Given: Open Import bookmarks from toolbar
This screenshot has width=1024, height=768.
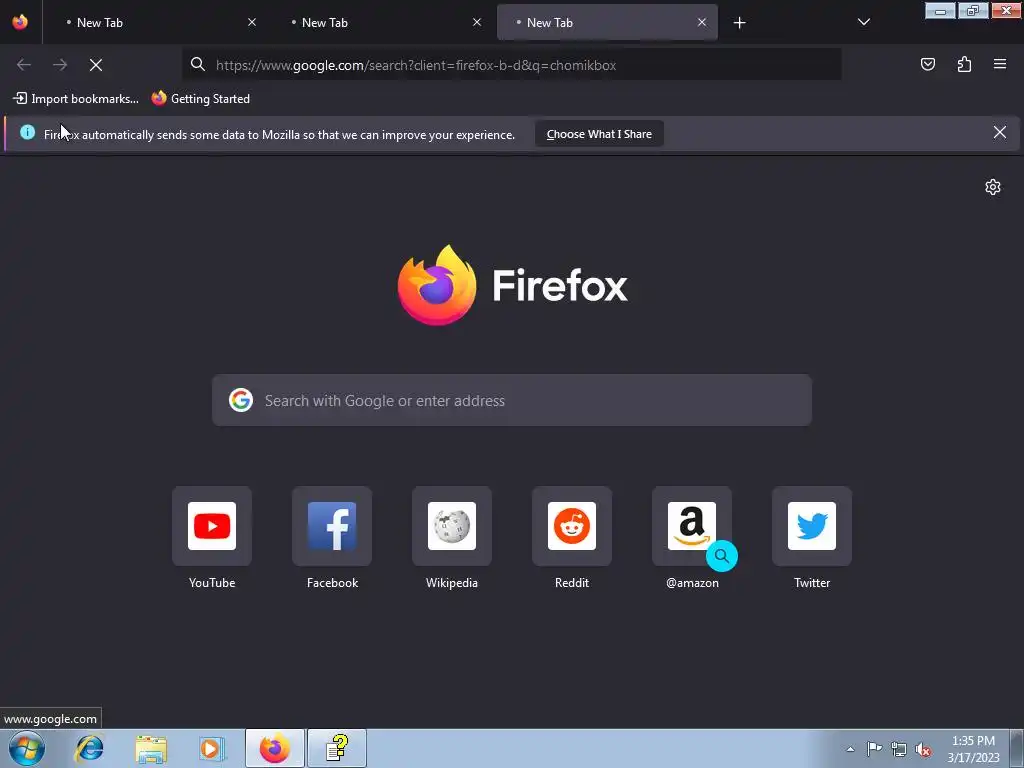Looking at the screenshot, I should (x=76, y=99).
